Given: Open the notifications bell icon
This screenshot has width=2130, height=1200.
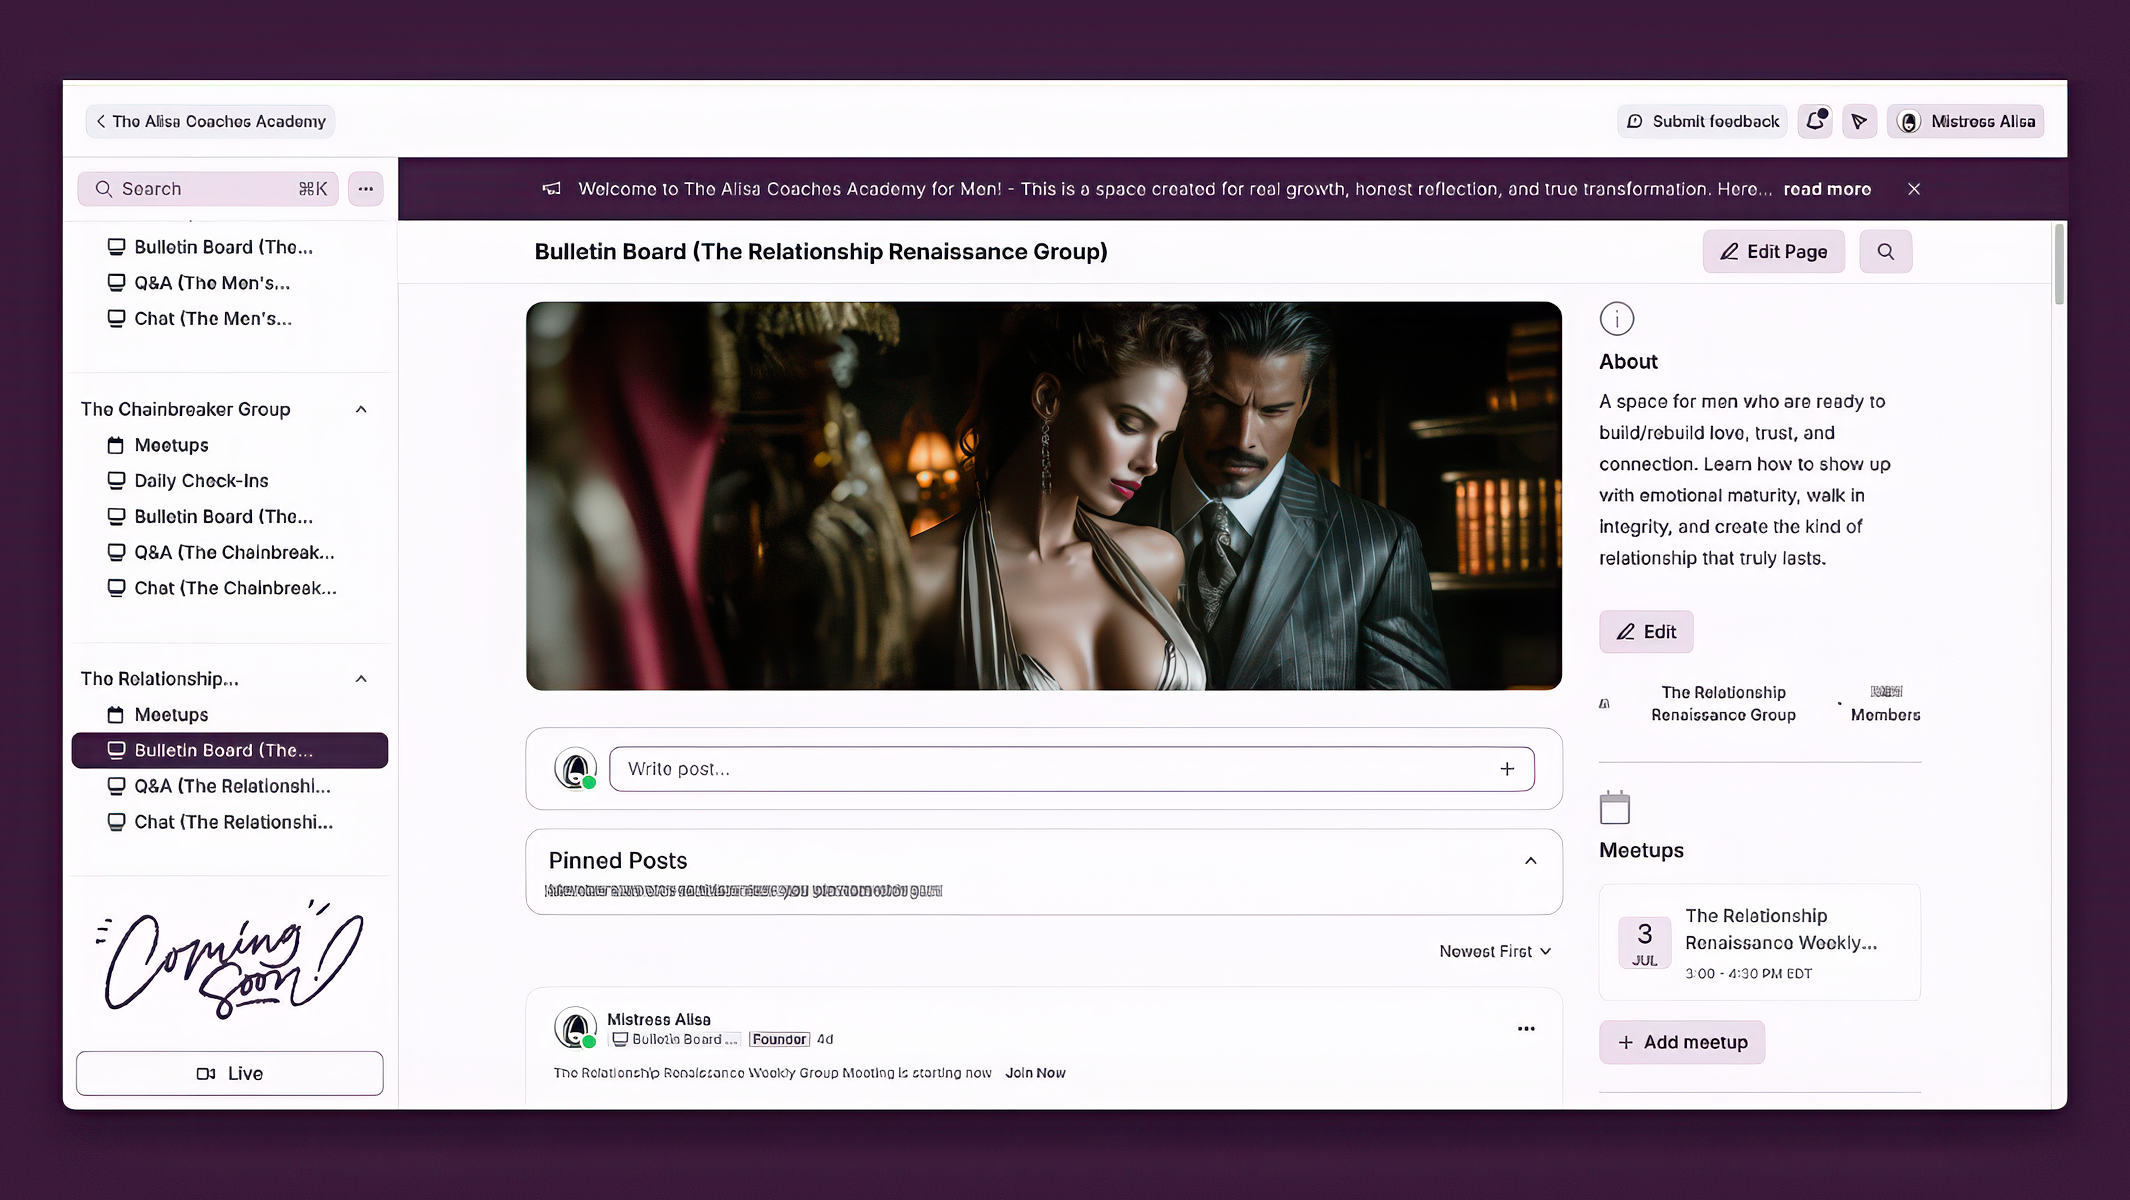Looking at the screenshot, I should 1815,121.
